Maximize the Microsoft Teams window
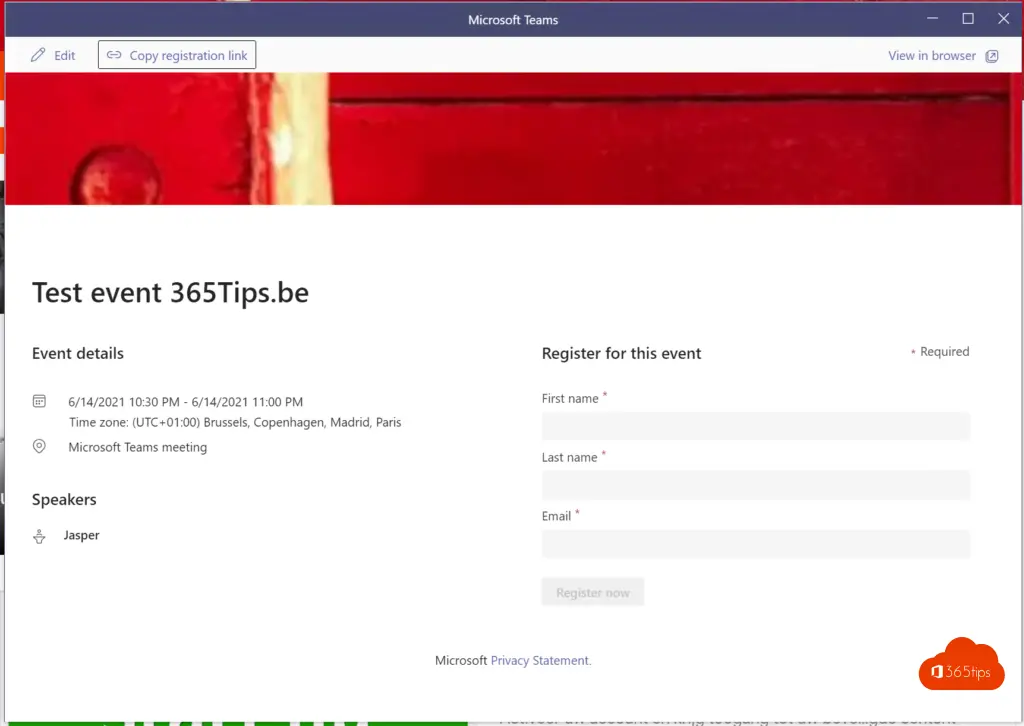This screenshot has width=1024, height=726. click(968, 18)
